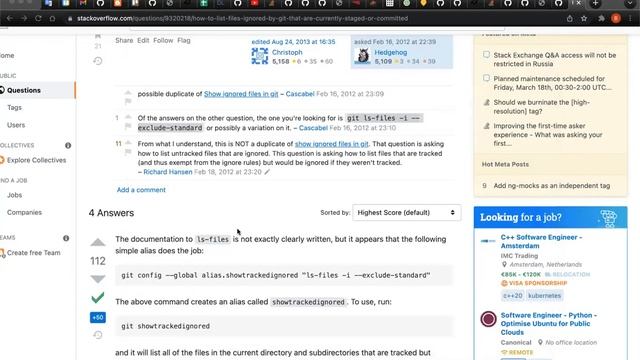Open Companies in the left sidebar

(x=24, y=212)
